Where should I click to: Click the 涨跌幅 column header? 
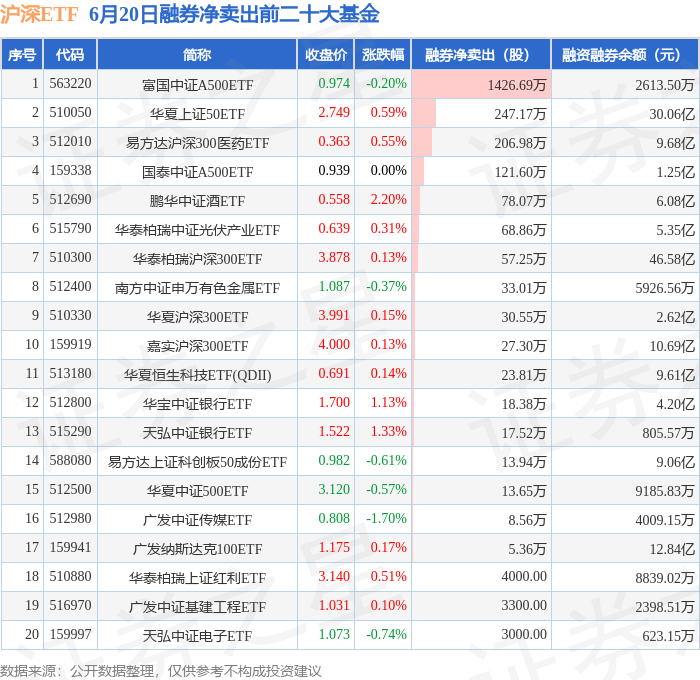click(383, 54)
